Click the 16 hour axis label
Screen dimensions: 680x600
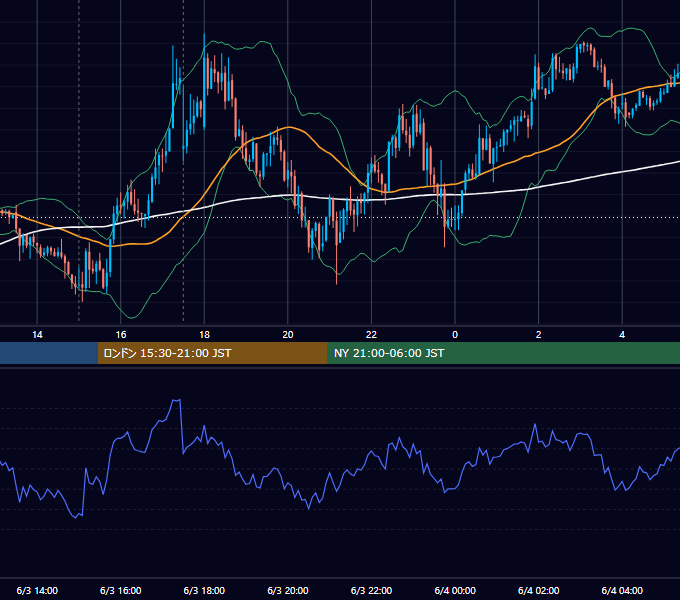tap(121, 335)
